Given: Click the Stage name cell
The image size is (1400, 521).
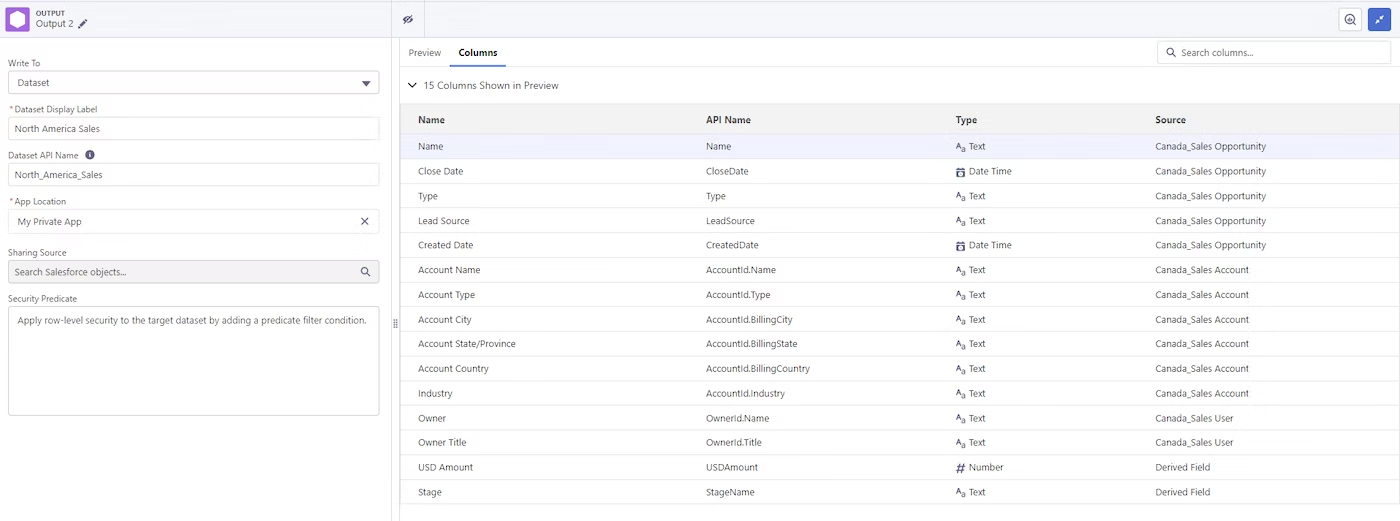Looking at the screenshot, I should [429, 492].
